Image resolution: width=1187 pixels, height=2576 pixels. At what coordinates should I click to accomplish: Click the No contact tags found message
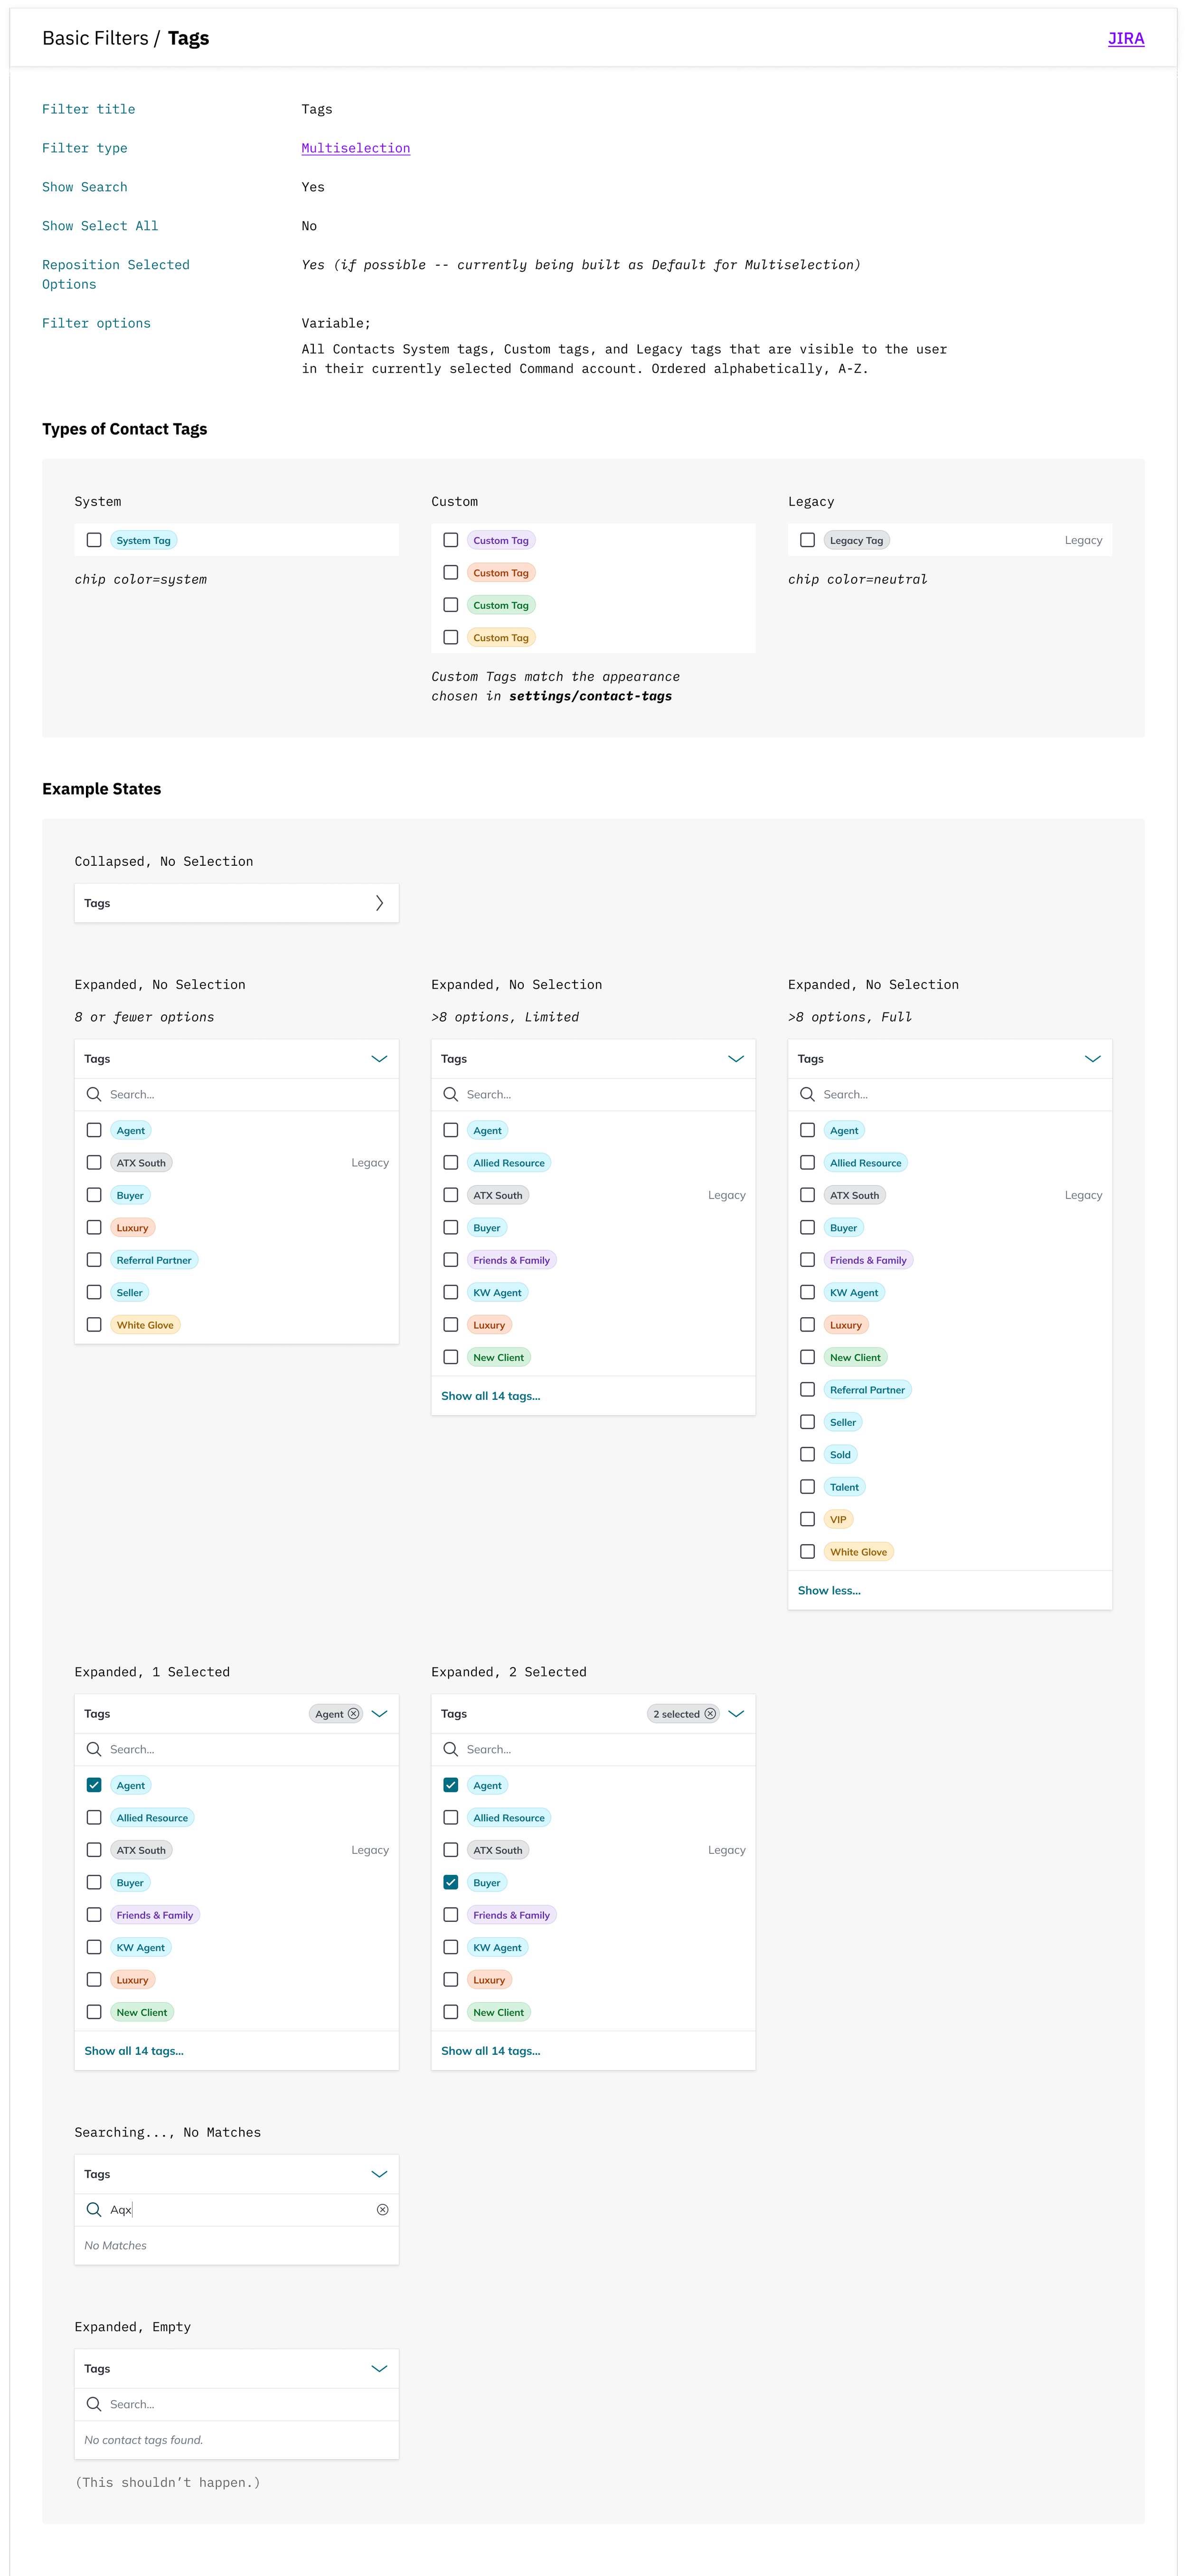[143, 2440]
